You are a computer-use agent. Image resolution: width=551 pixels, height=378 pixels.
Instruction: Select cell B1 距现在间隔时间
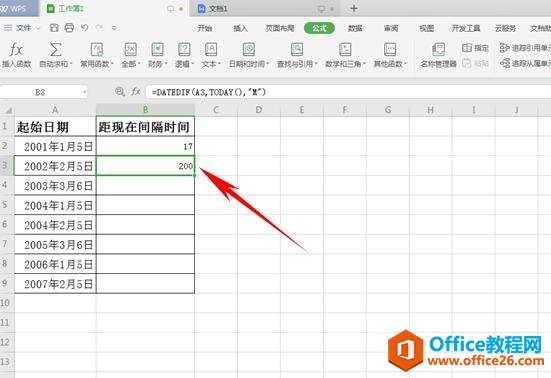(x=145, y=126)
